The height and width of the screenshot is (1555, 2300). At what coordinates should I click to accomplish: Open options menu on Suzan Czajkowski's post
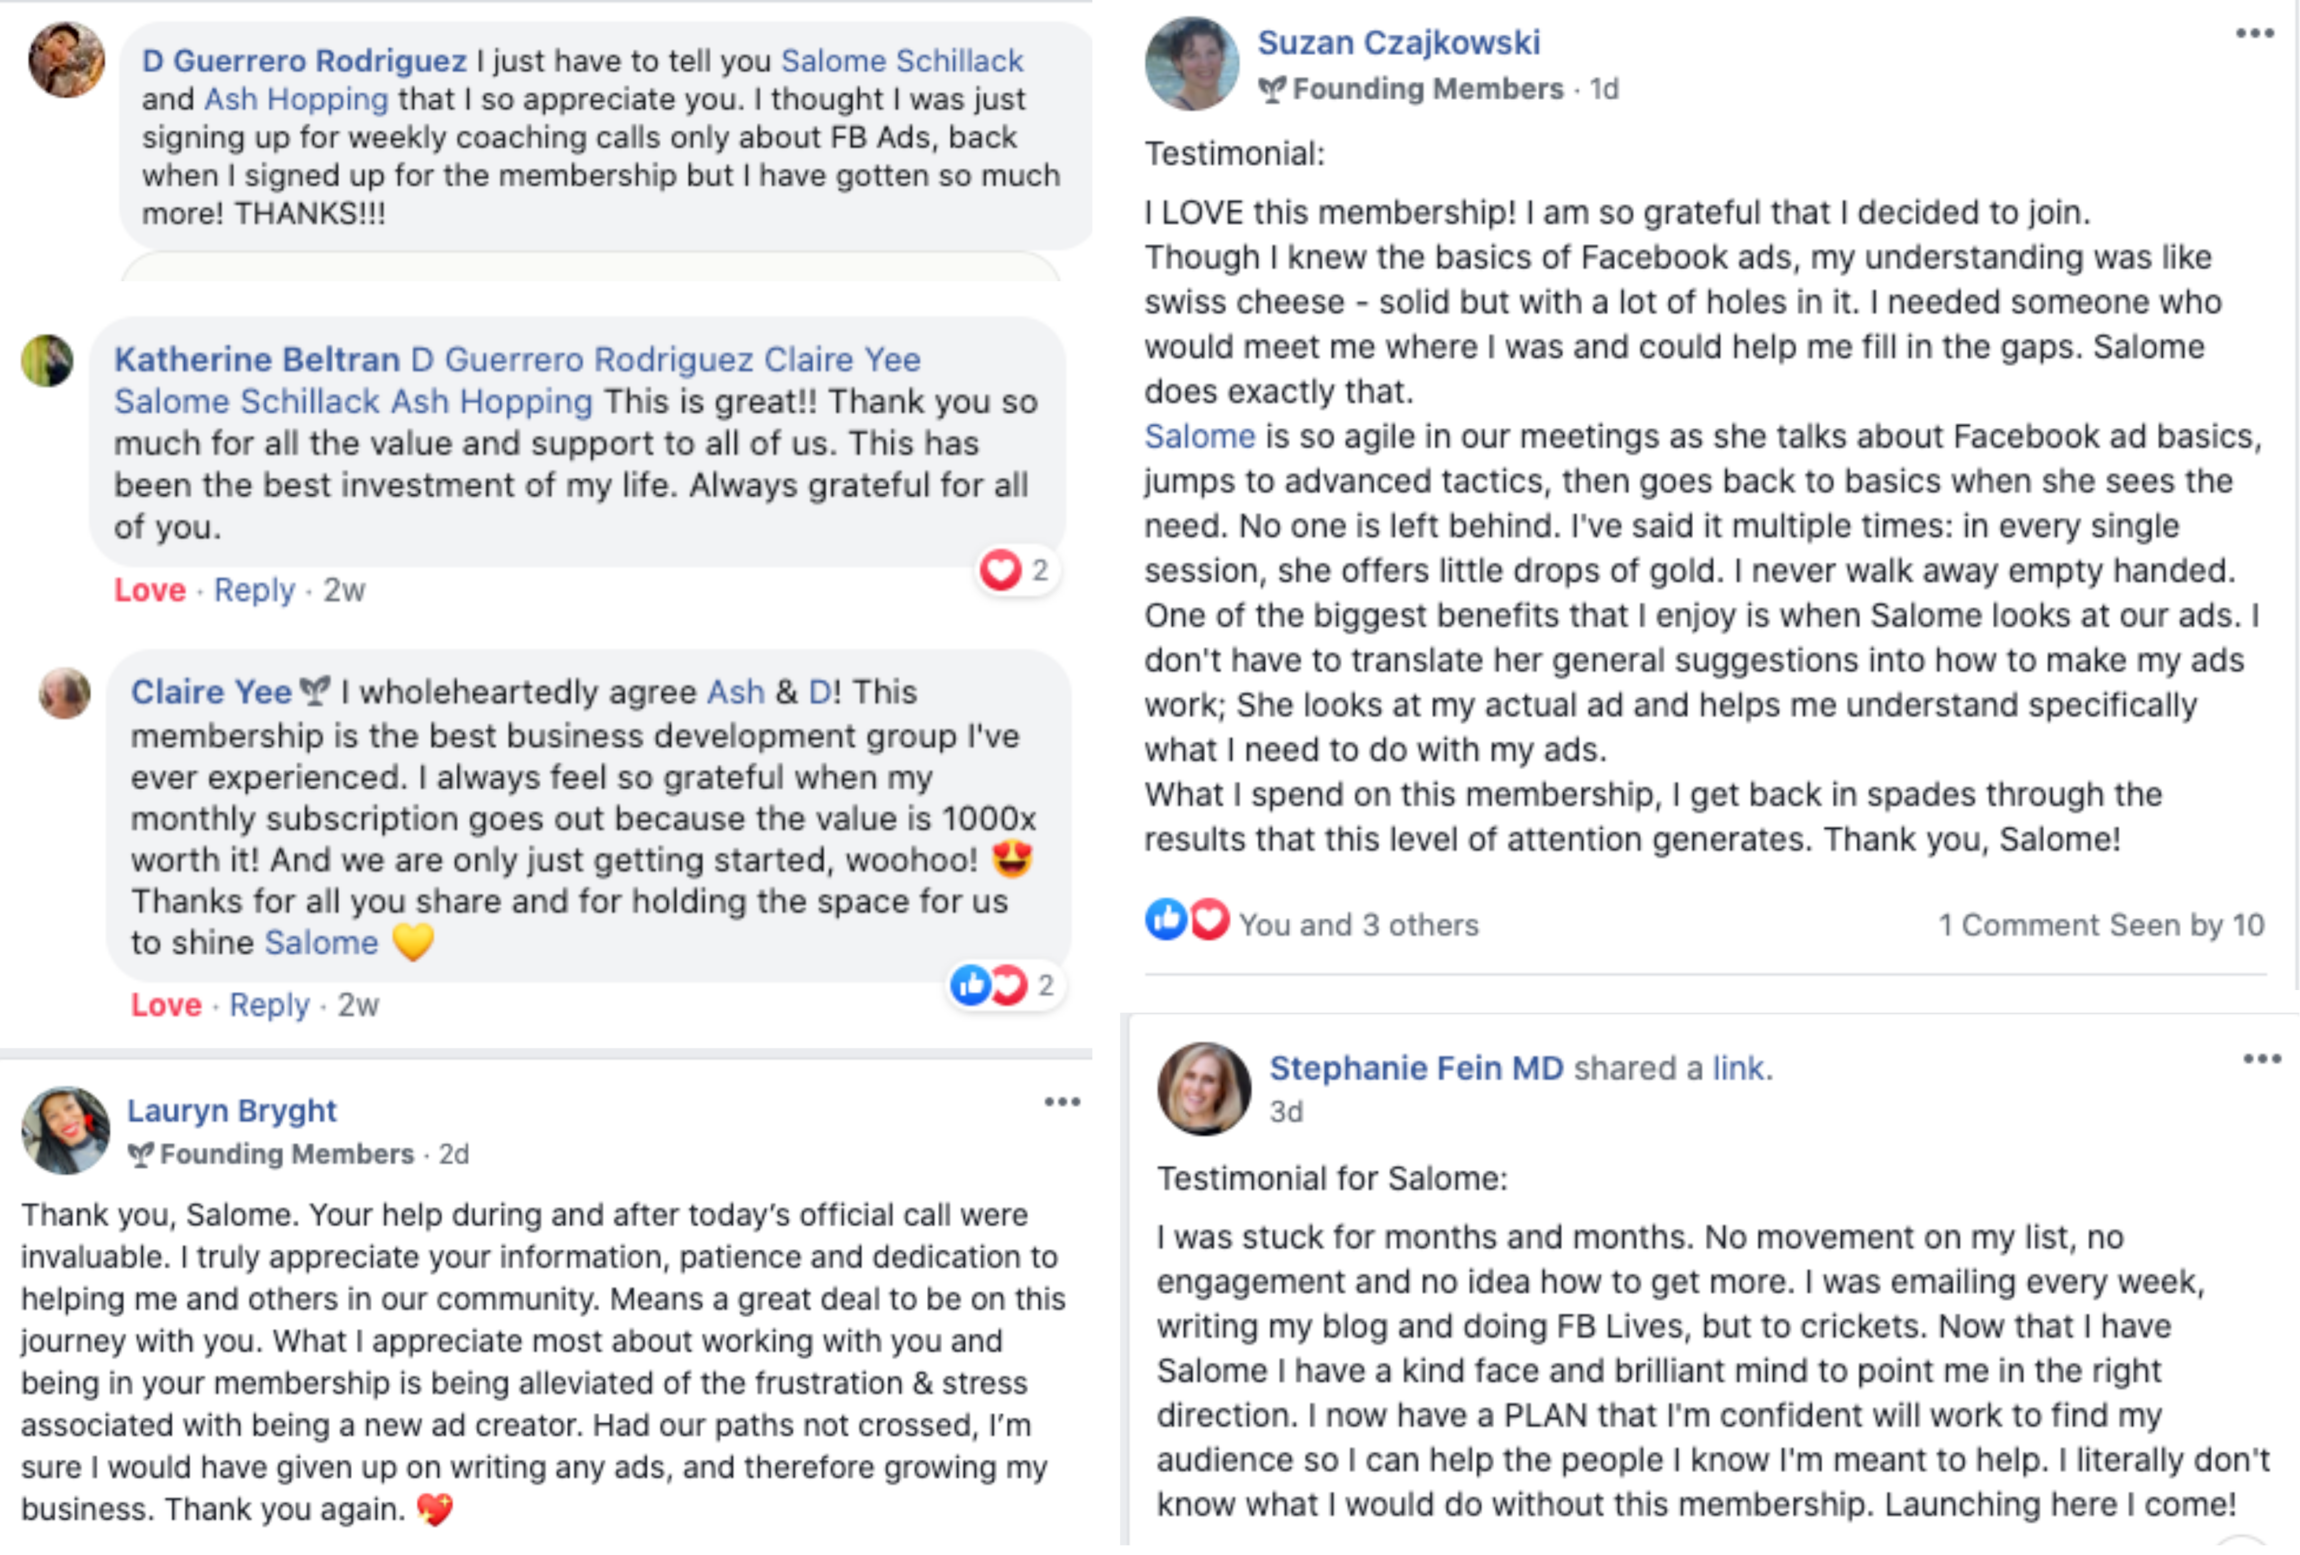[2254, 34]
